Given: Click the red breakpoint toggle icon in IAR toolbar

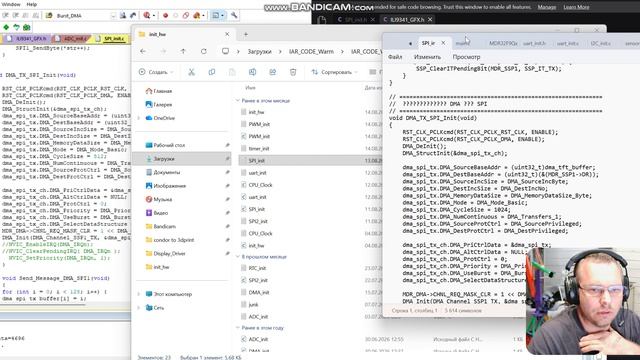Looking at the screenshot, I should coord(165,16).
